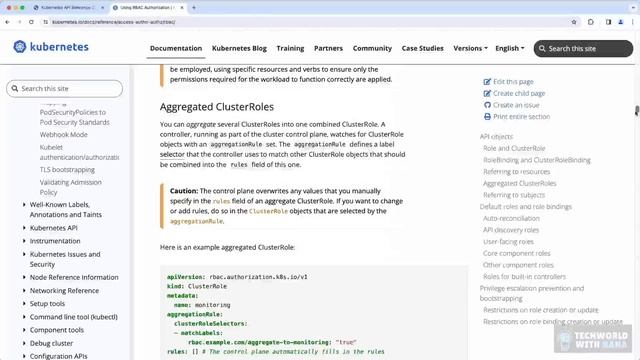Click the browser forward arrow

(19, 22)
